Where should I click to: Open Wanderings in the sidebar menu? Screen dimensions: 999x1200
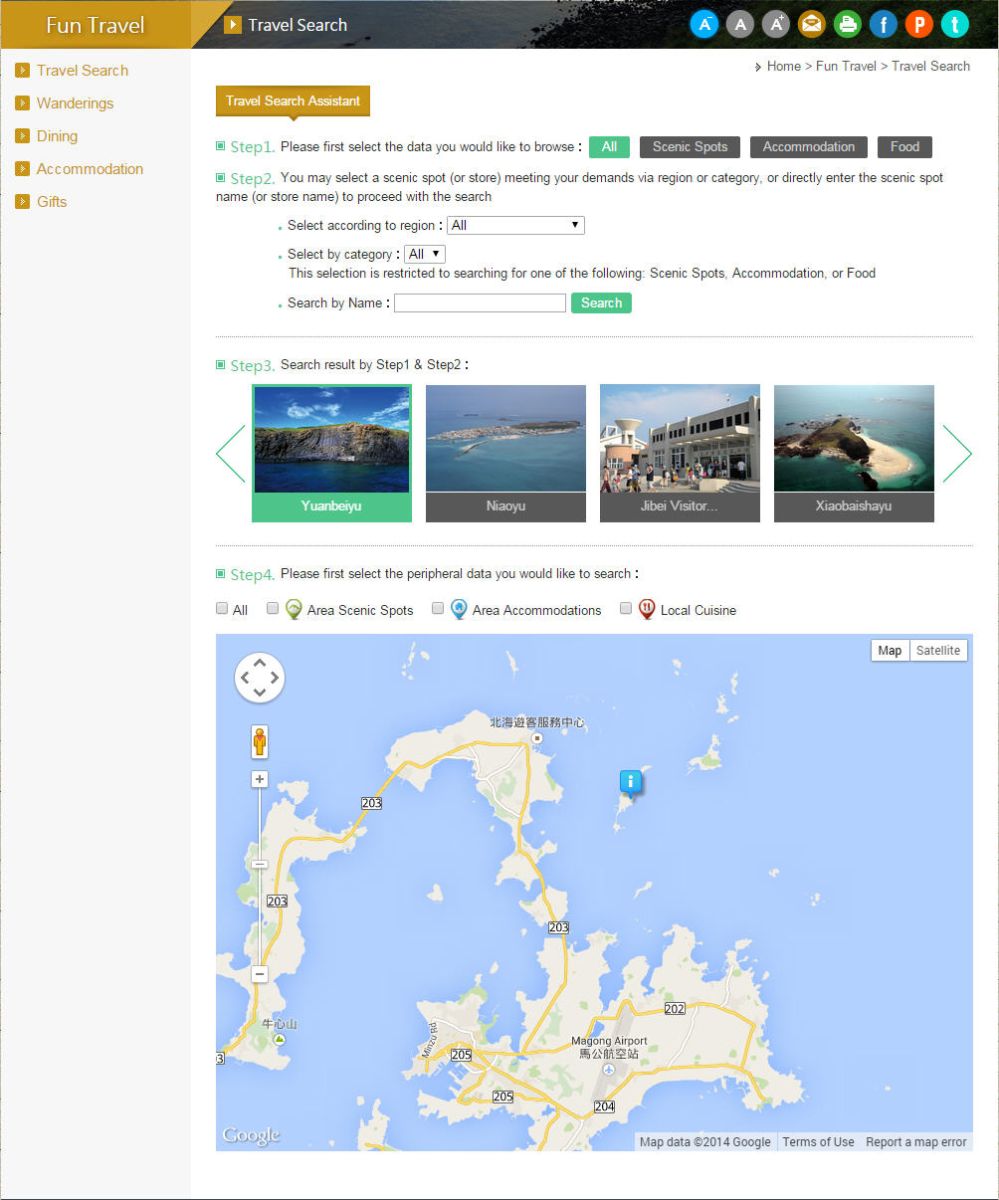[x=75, y=103]
